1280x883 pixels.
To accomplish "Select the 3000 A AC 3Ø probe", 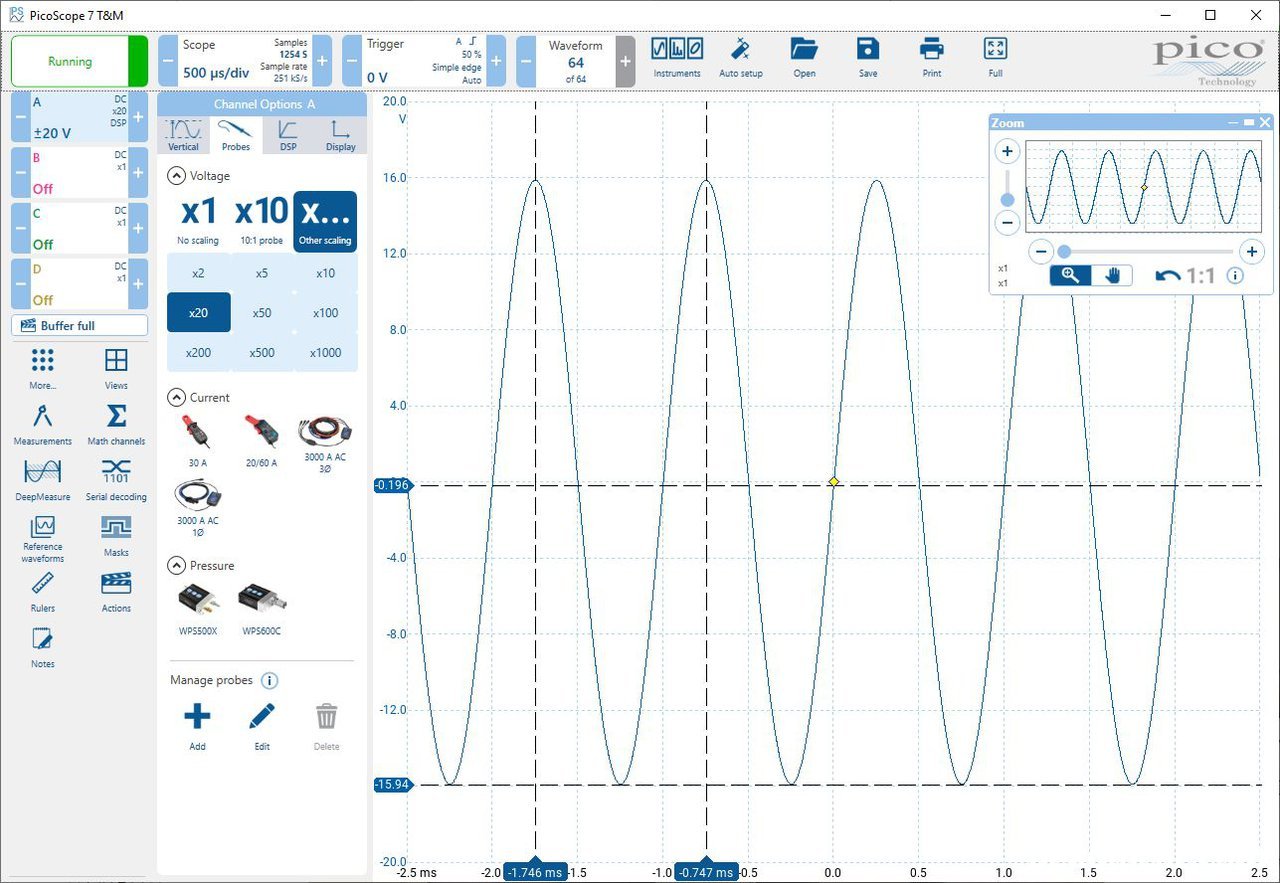I will tap(325, 444).
